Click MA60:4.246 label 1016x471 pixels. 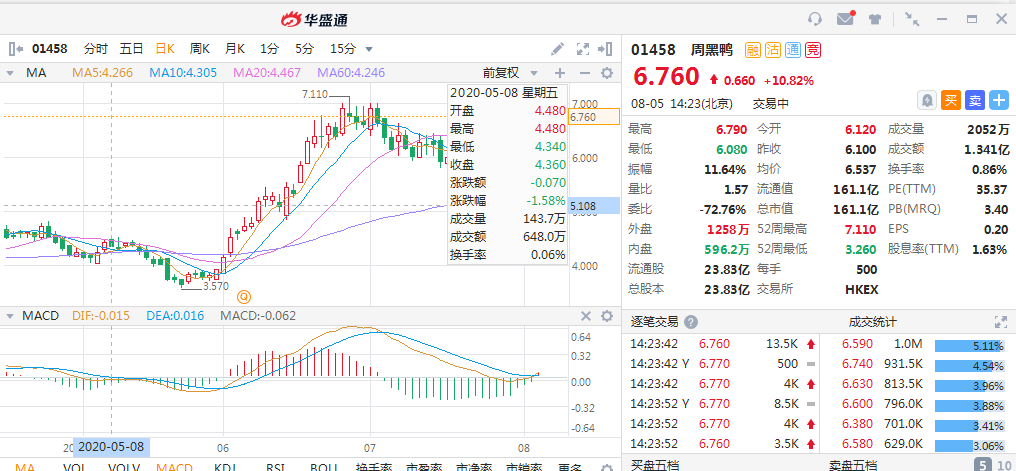351,73
